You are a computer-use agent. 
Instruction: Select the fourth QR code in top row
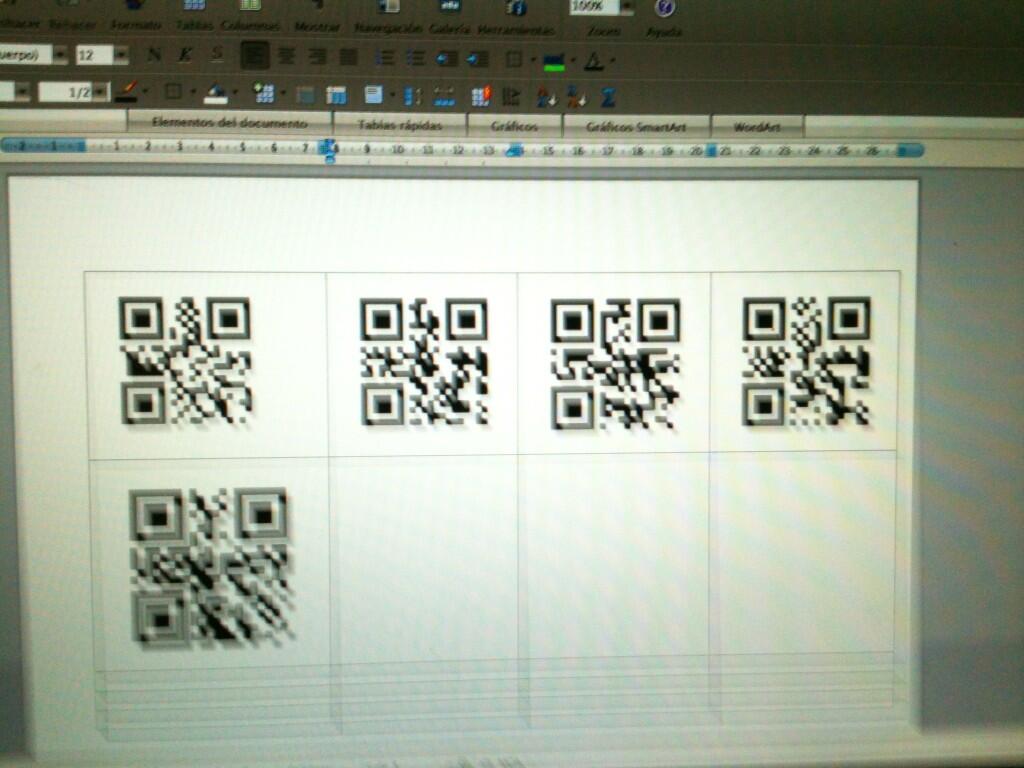point(806,361)
